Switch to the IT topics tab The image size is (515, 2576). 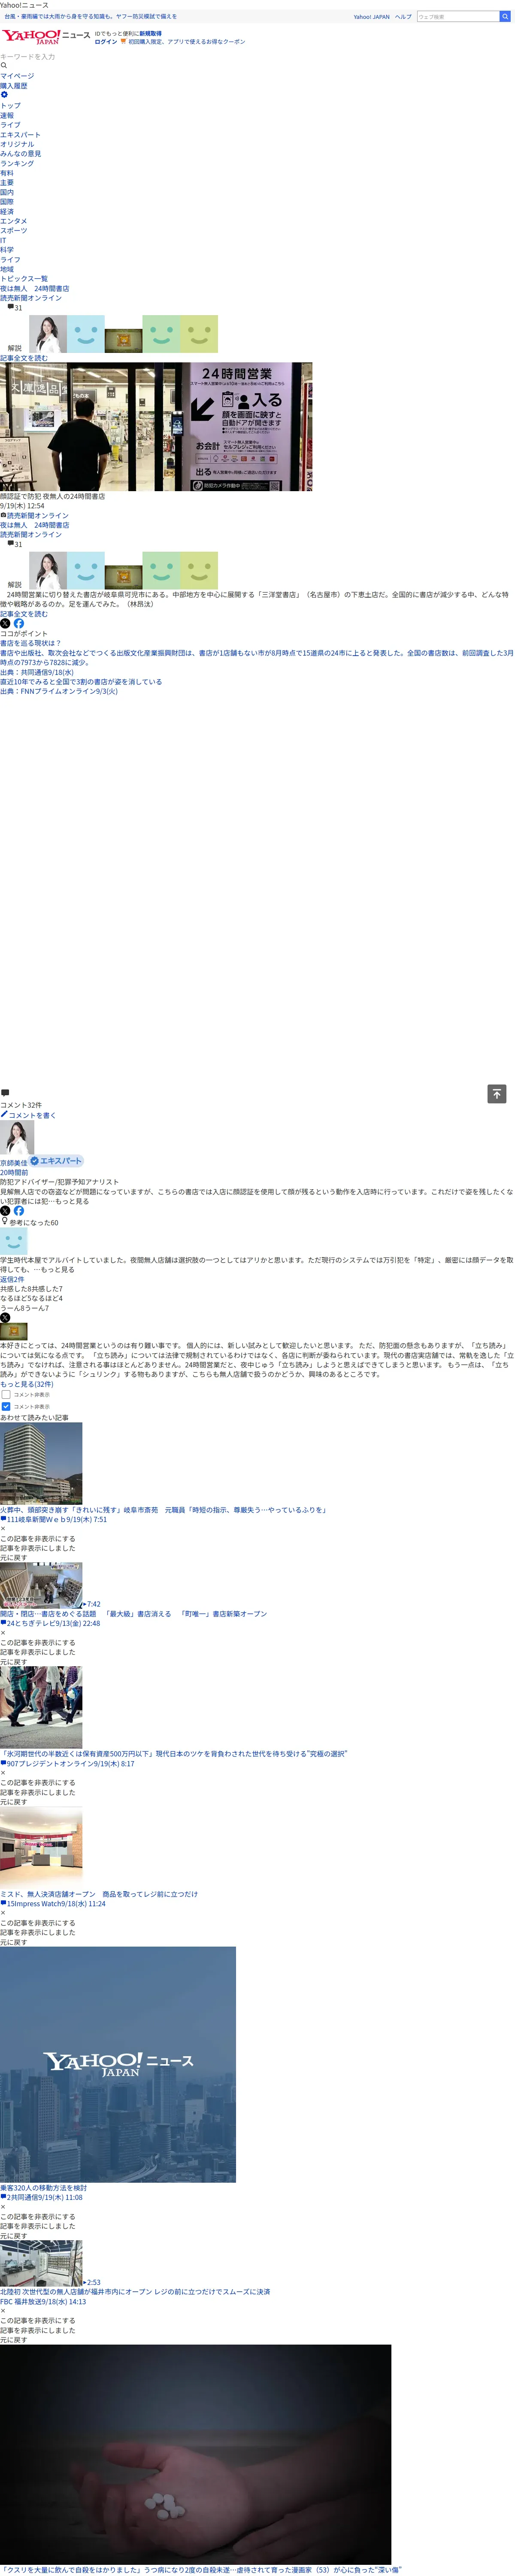coord(3,240)
